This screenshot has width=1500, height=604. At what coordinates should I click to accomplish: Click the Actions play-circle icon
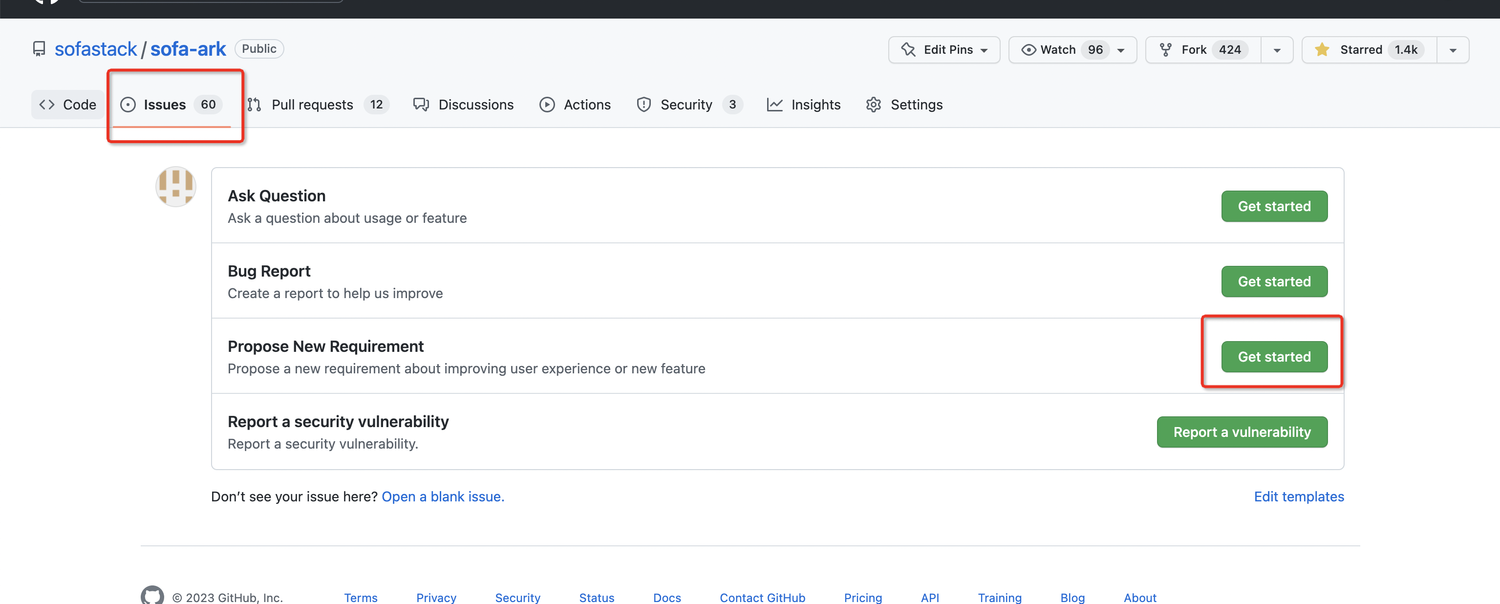coord(547,104)
